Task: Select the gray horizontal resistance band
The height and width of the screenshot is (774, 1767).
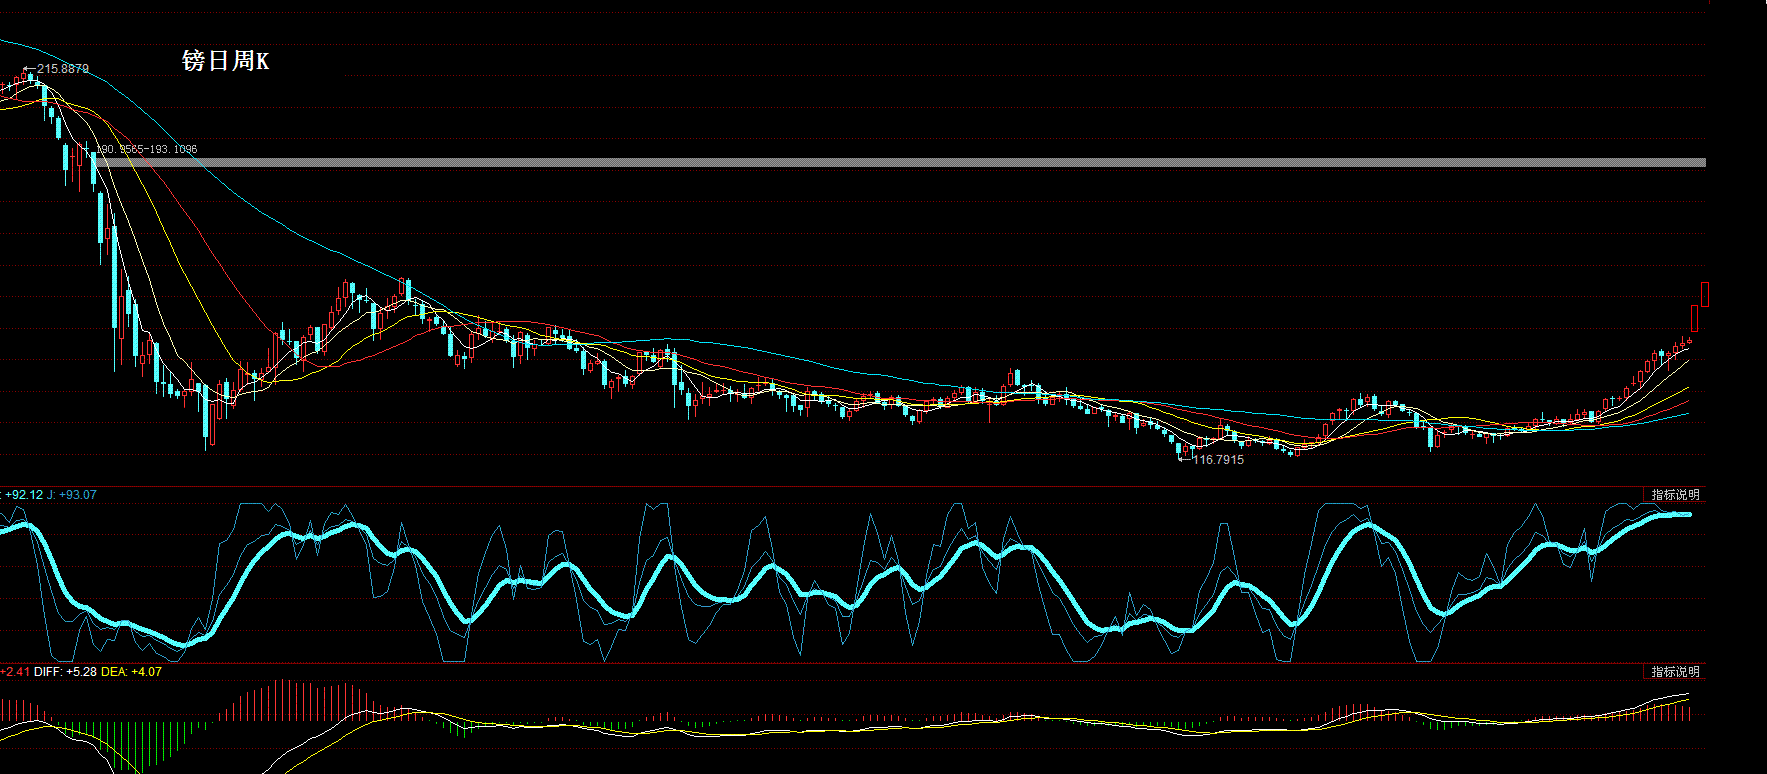Action: [900, 162]
